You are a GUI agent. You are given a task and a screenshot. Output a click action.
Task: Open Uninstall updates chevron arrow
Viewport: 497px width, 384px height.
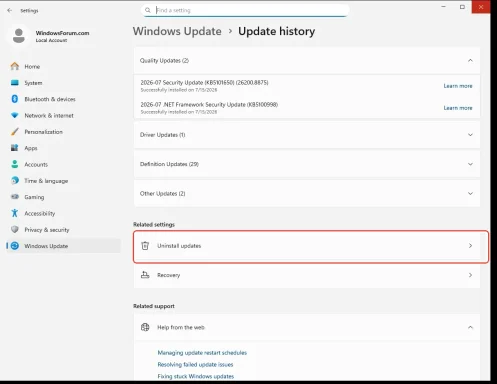(x=470, y=246)
